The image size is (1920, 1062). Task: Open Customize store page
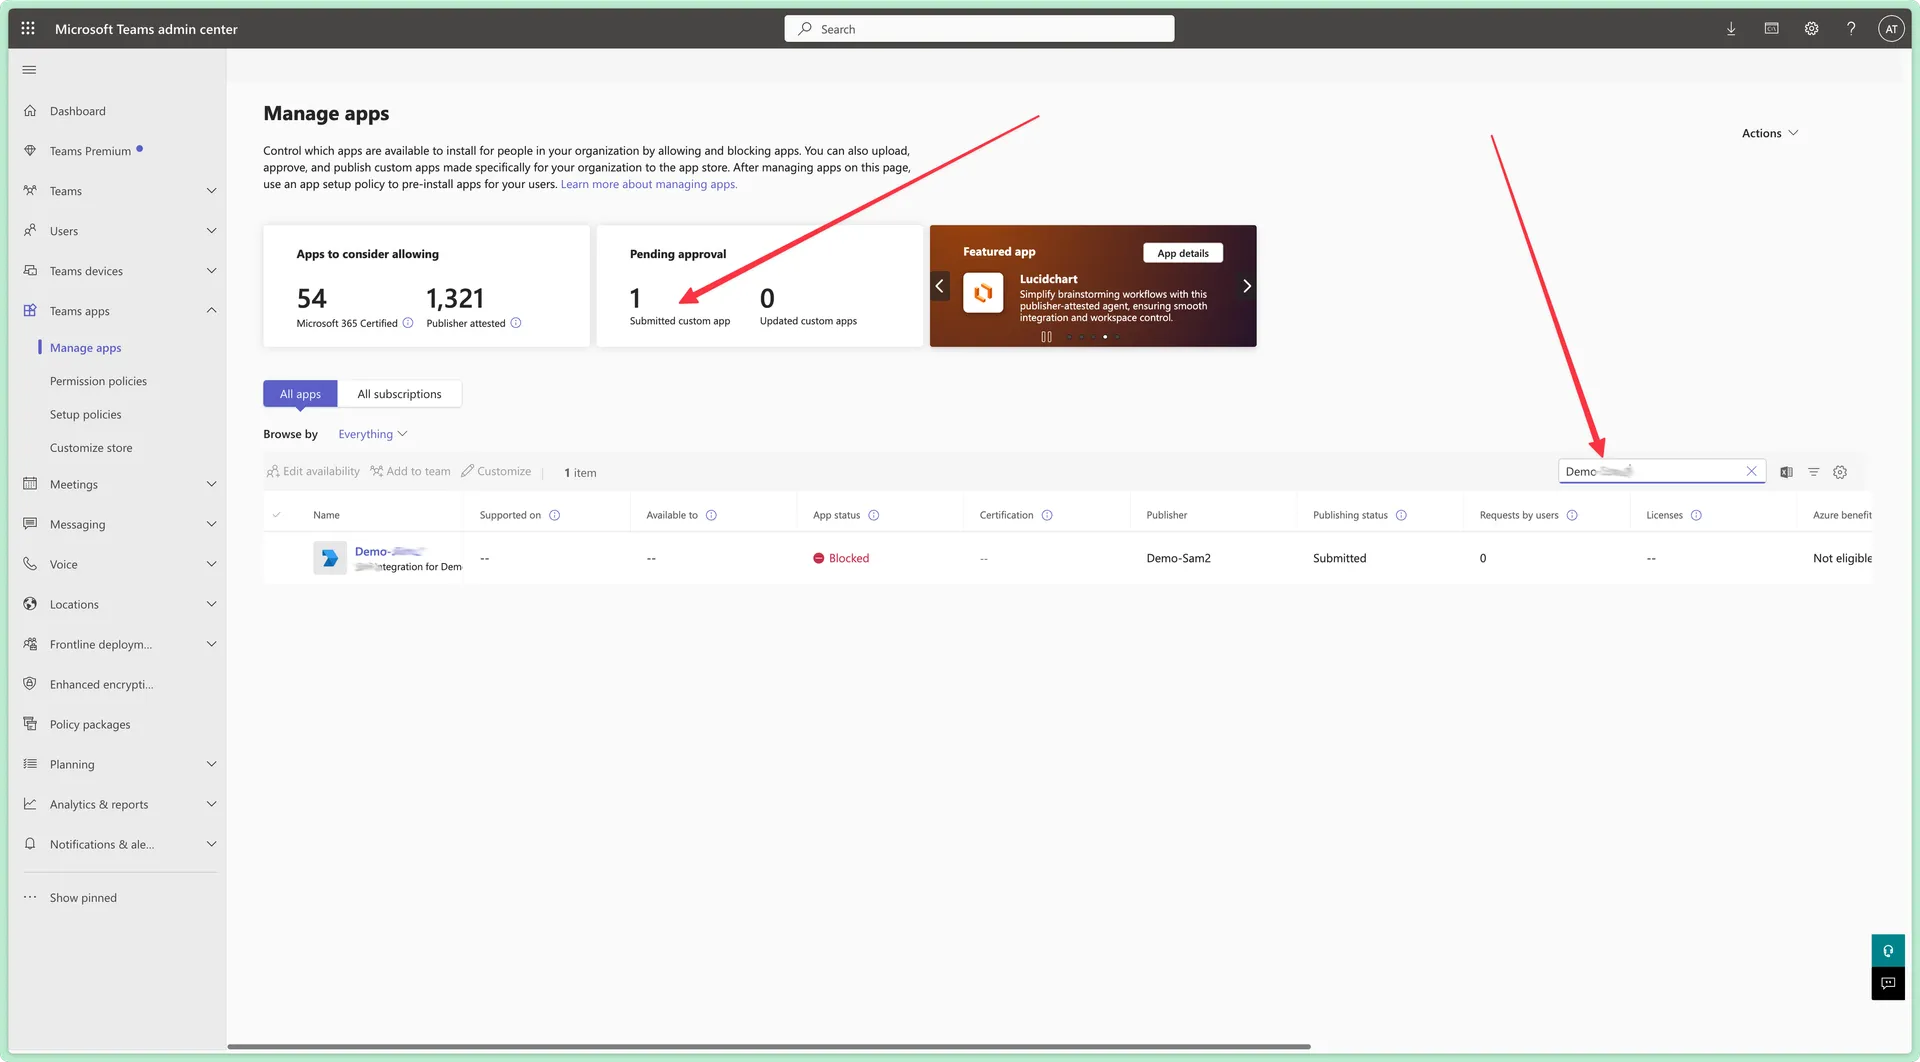(91, 448)
